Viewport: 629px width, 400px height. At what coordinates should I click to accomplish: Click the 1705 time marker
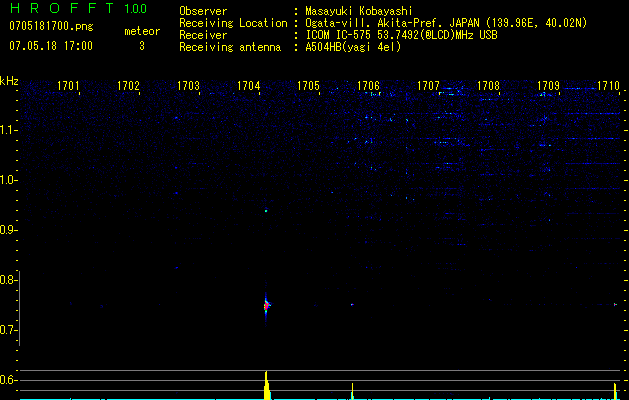(308, 86)
